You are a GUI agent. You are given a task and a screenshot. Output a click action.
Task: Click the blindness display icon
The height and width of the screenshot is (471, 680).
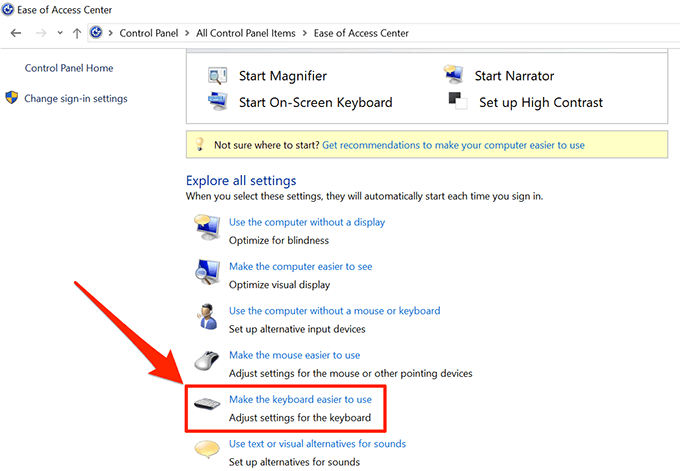206,229
